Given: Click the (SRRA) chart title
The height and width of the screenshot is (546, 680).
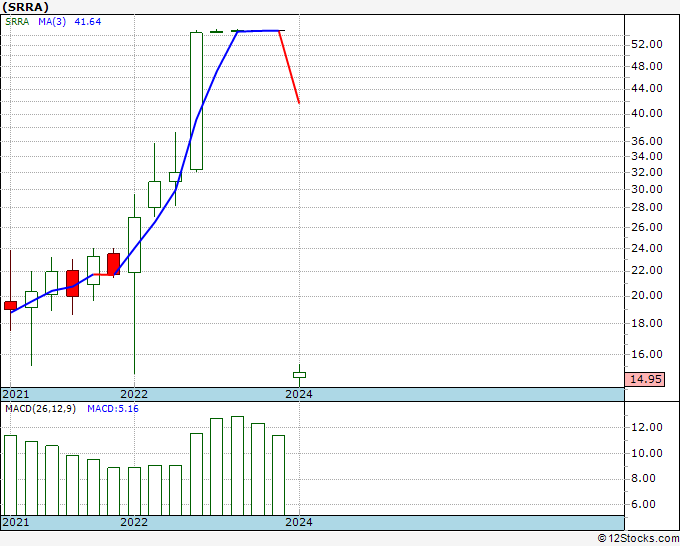Looking at the screenshot, I should click(25, 7).
